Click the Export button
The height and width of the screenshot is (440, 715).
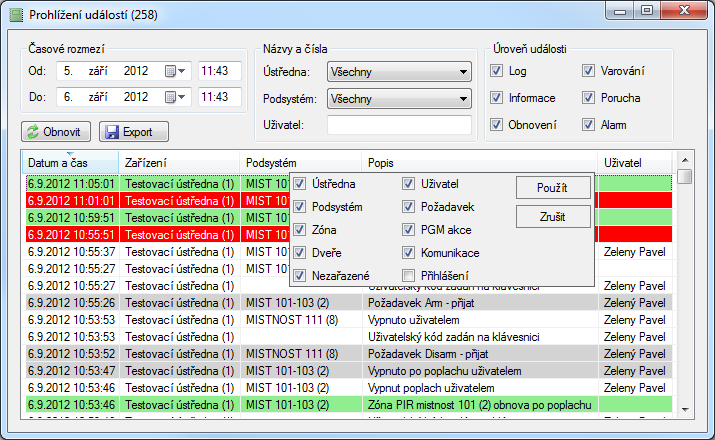coord(134,132)
